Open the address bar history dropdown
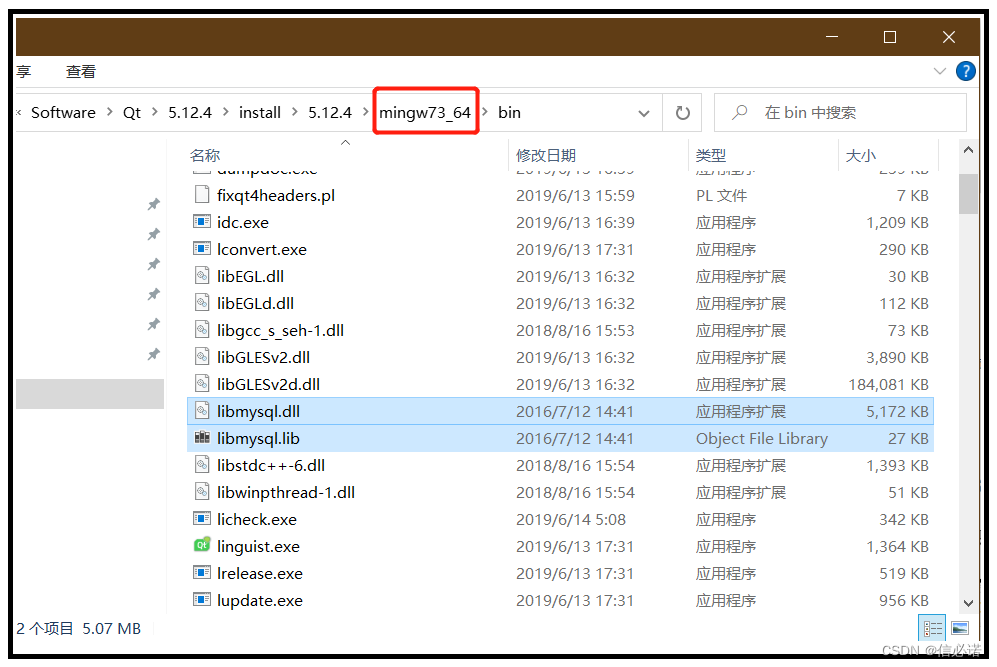Image resolution: width=997 pixels, height=667 pixels. point(643,113)
